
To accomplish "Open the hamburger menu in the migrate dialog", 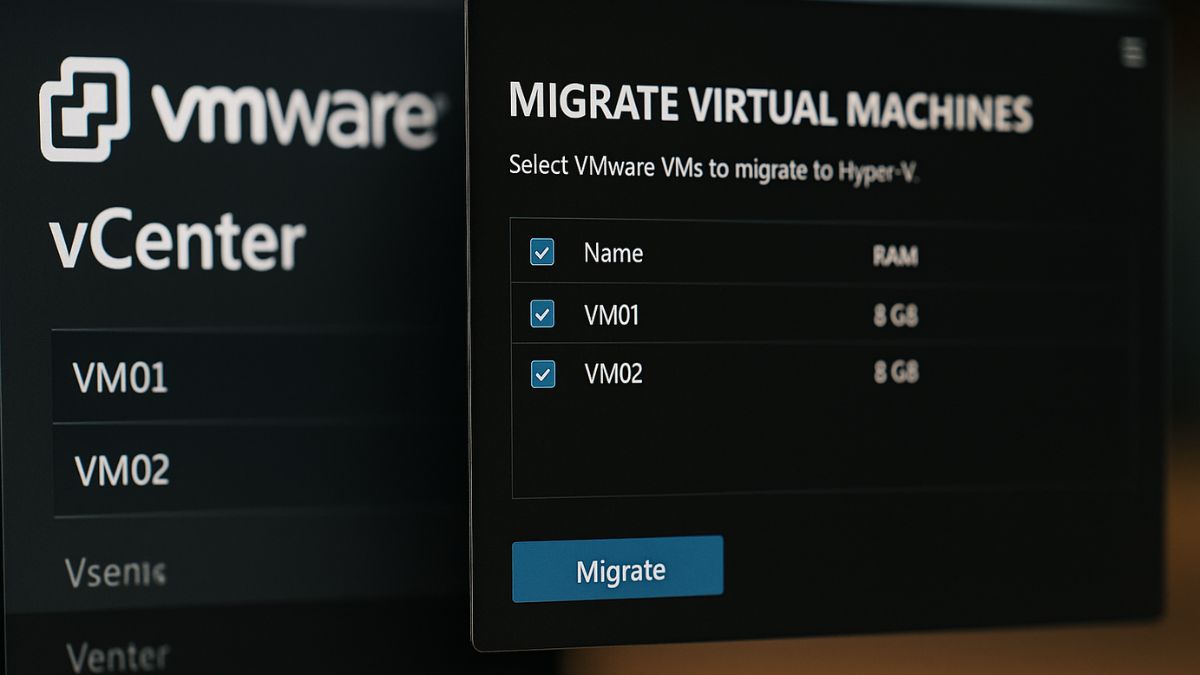I will (1132, 53).
